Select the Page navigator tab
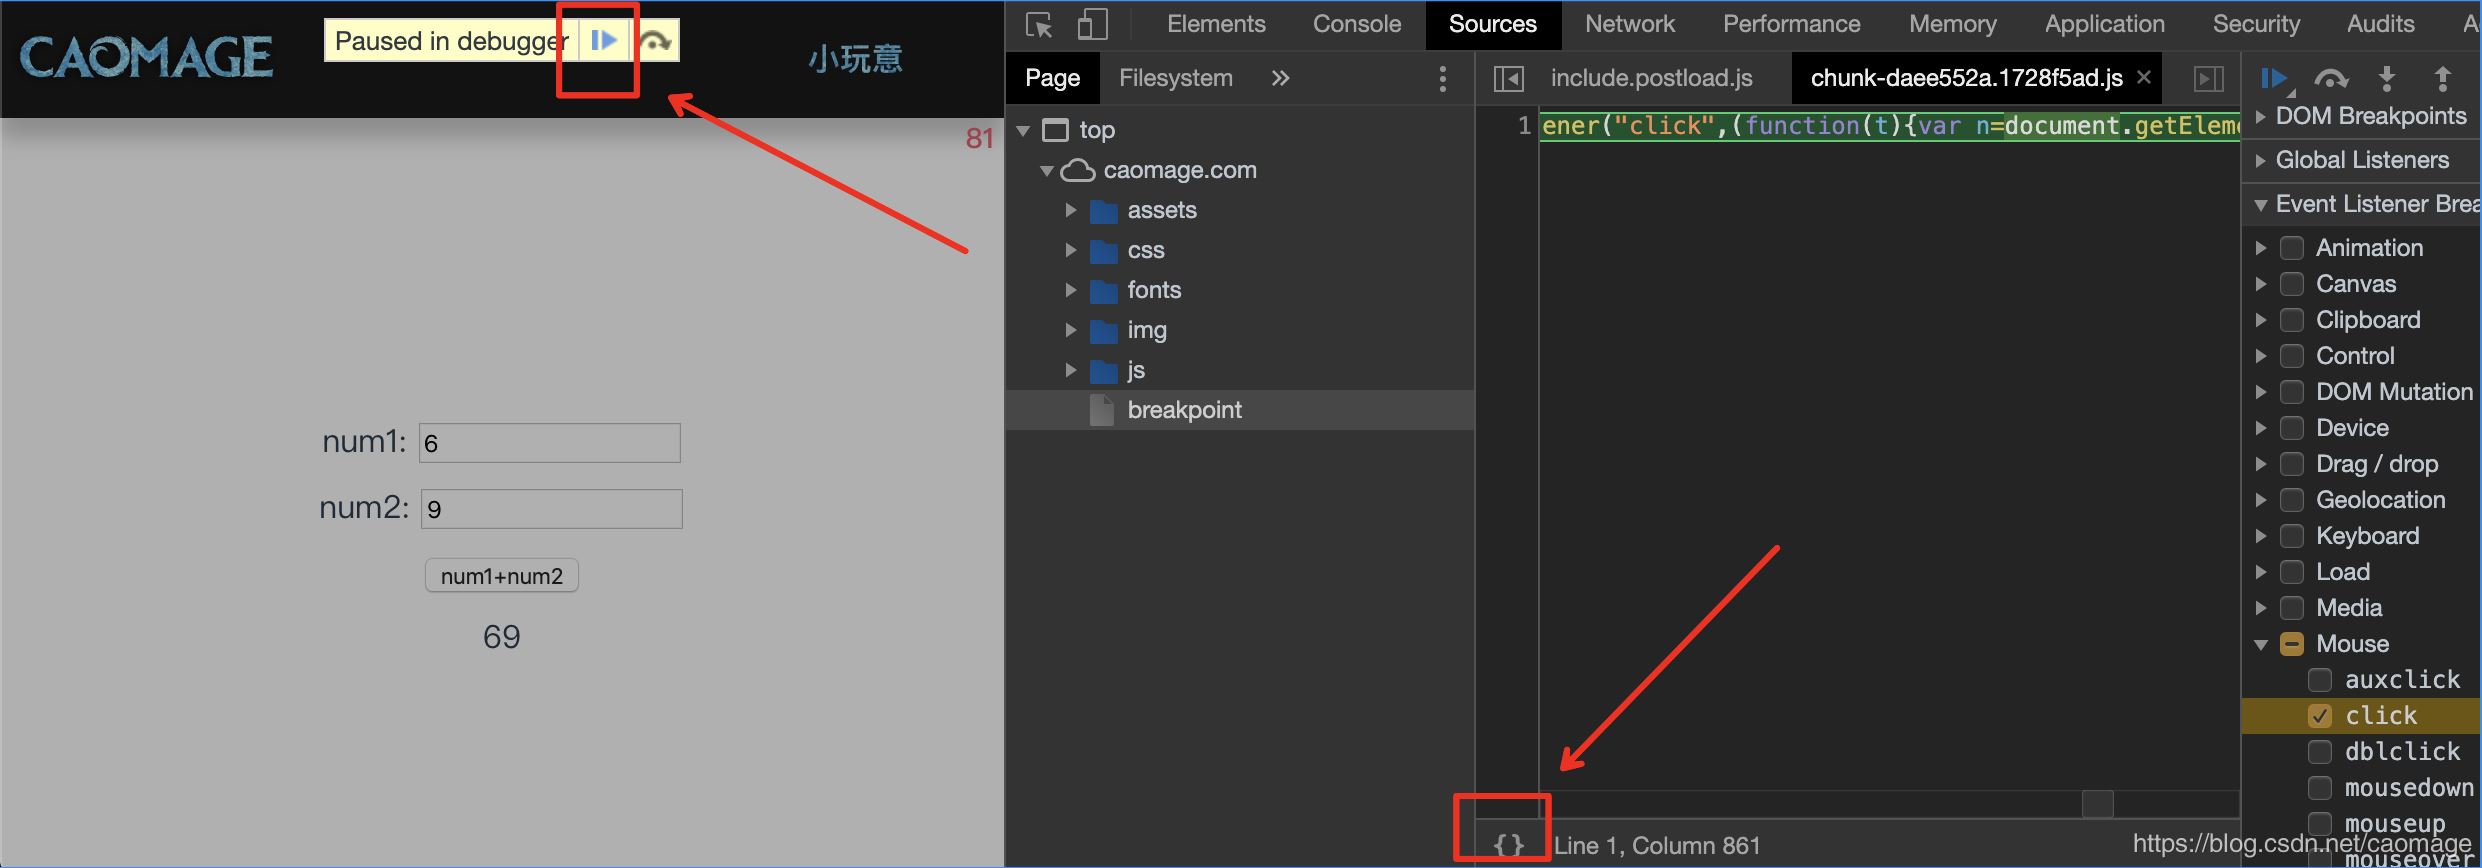Viewport: 2482px width, 868px height. 1052,78
